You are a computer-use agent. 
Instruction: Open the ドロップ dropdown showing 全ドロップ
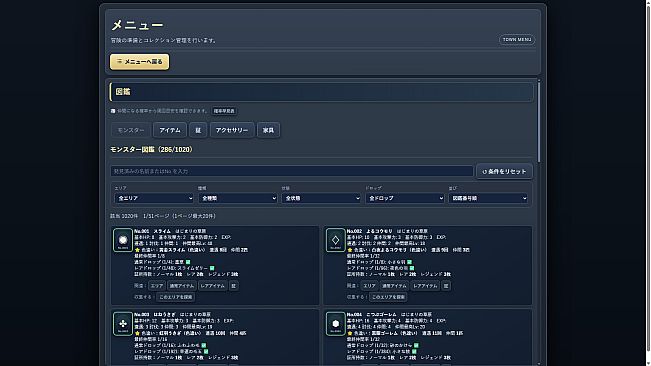(405, 198)
